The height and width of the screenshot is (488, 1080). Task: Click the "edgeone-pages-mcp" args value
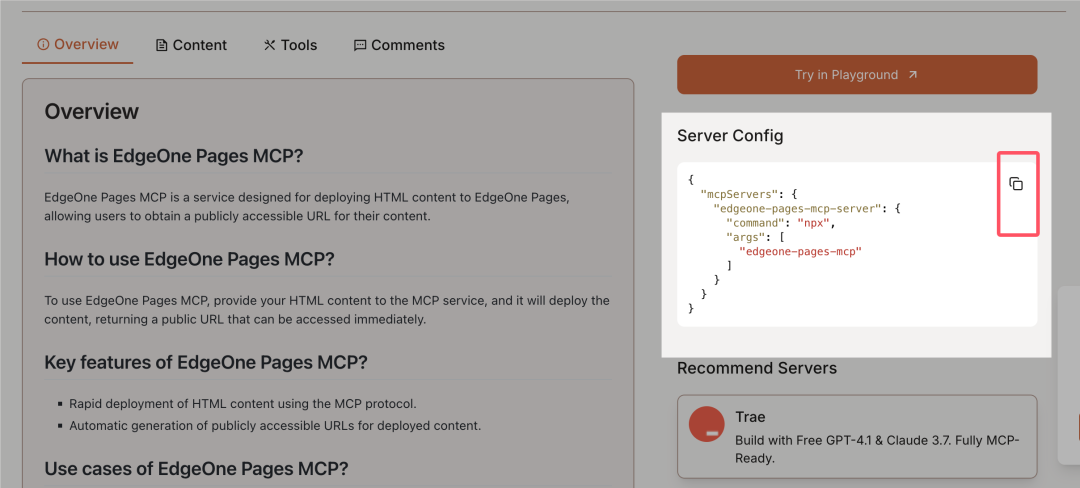point(800,251)
